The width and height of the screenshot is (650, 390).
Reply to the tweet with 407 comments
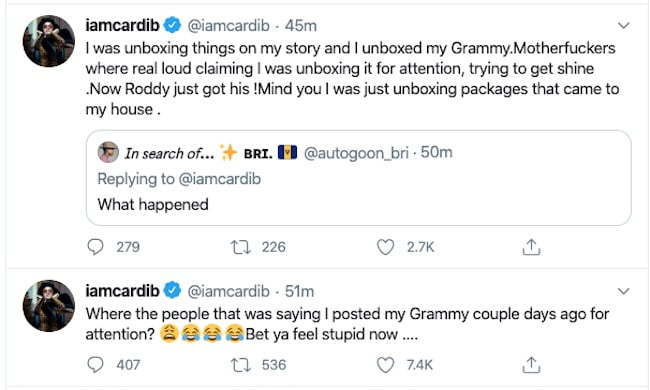[x=95, y=365]
